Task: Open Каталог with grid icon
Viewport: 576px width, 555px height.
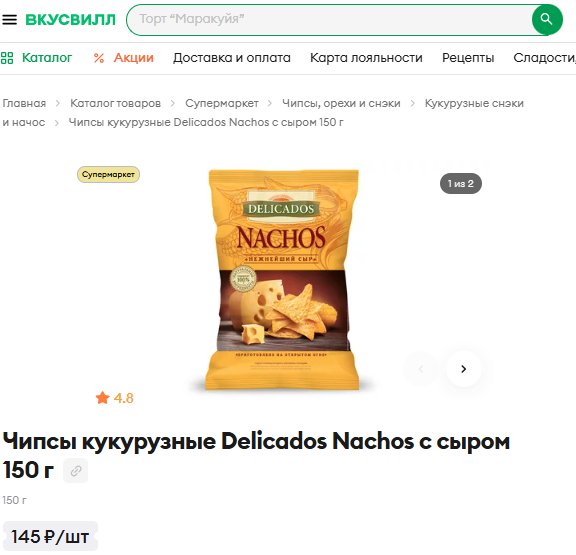Action: (x=36, y=58)
